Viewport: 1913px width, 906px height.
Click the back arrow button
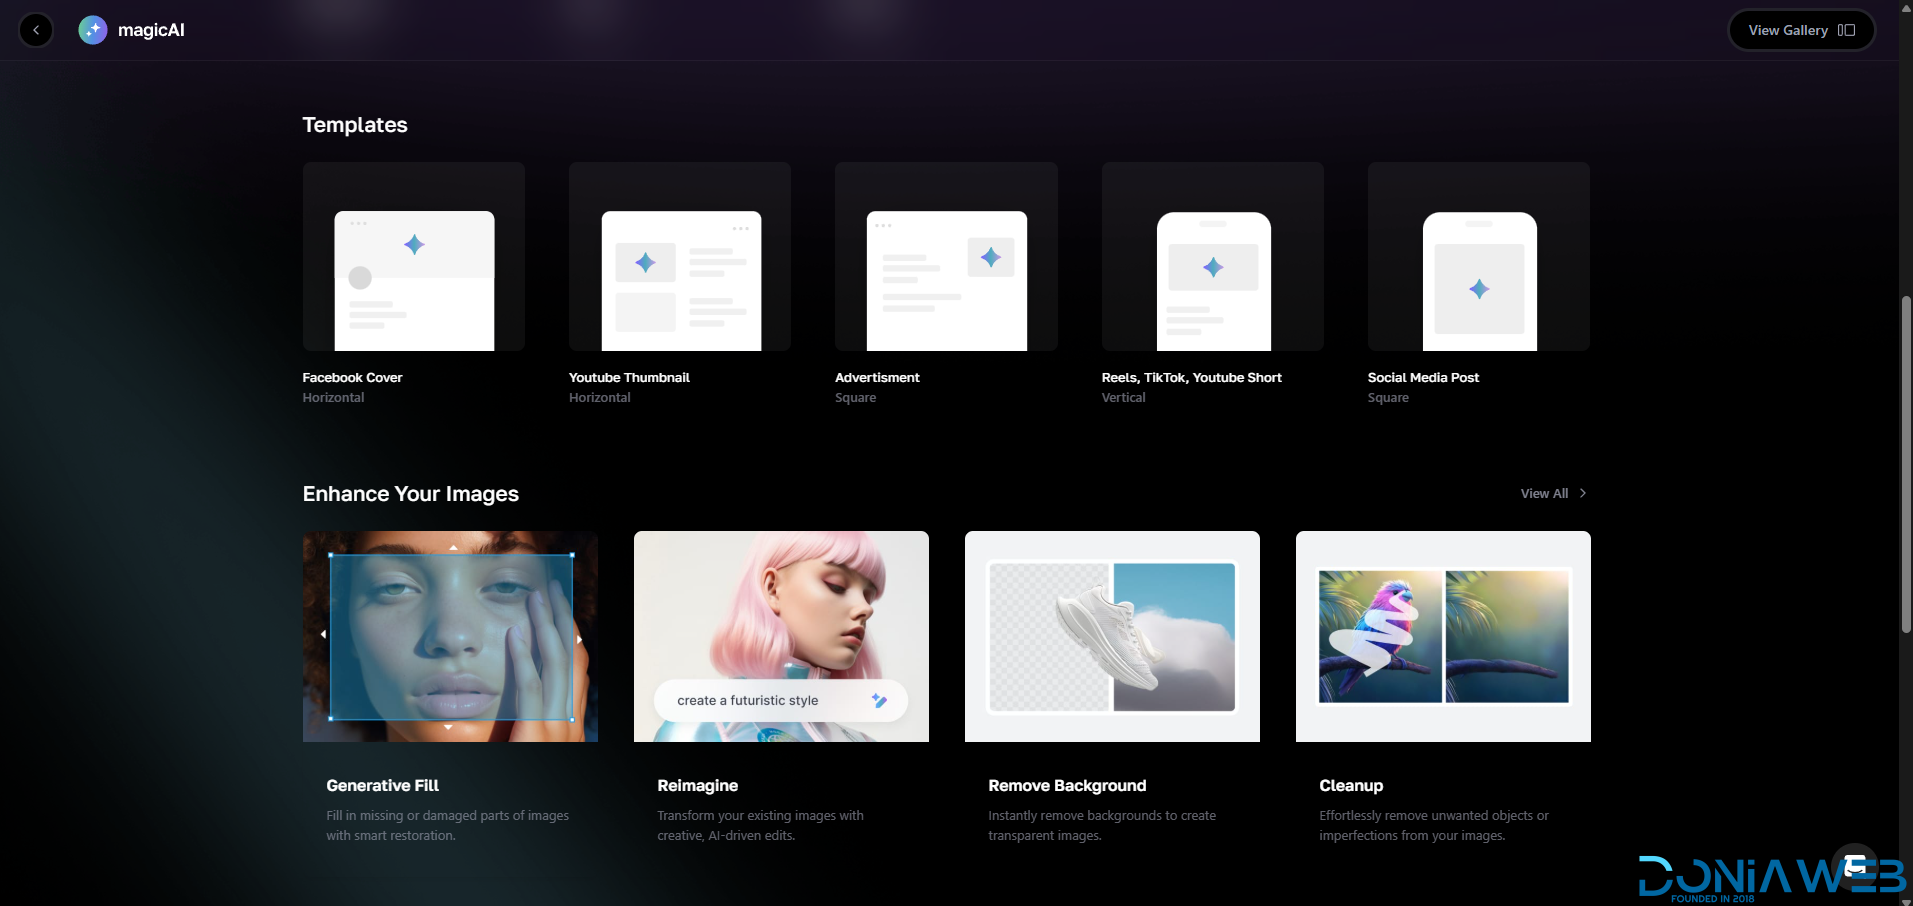[x=36, y=30]
